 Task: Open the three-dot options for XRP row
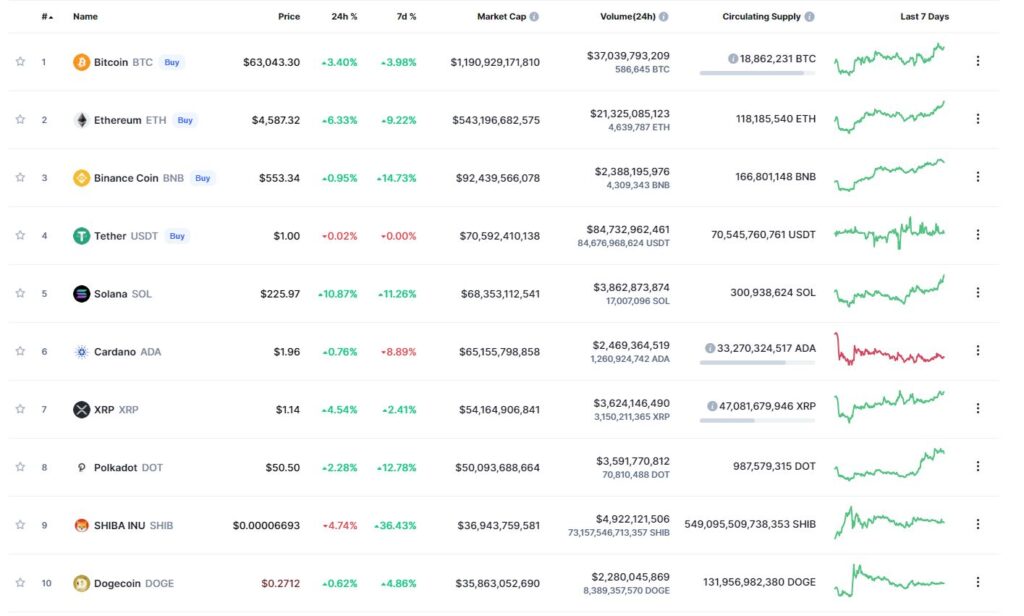978,408
